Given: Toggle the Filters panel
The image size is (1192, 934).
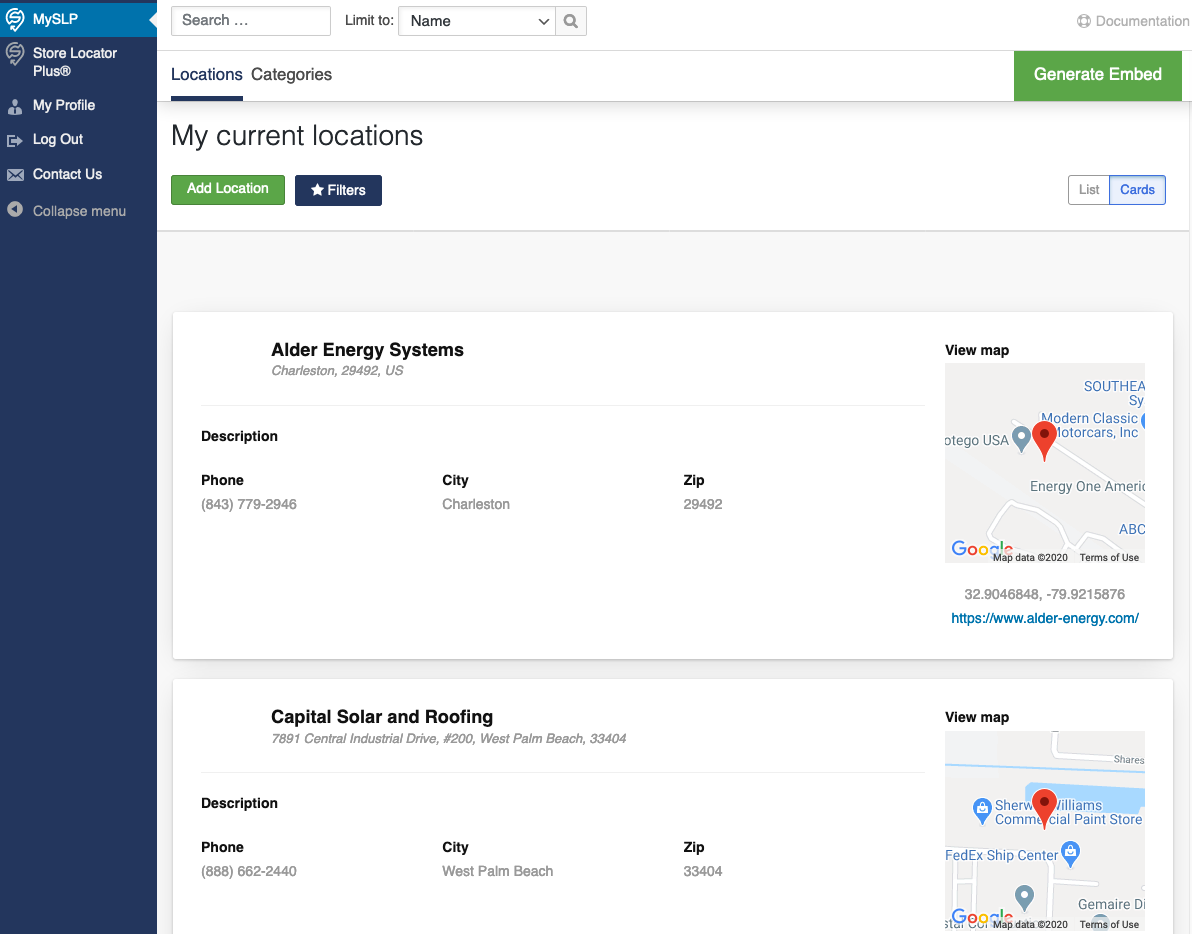Looking at the screenshot, I should pos(338,190).
